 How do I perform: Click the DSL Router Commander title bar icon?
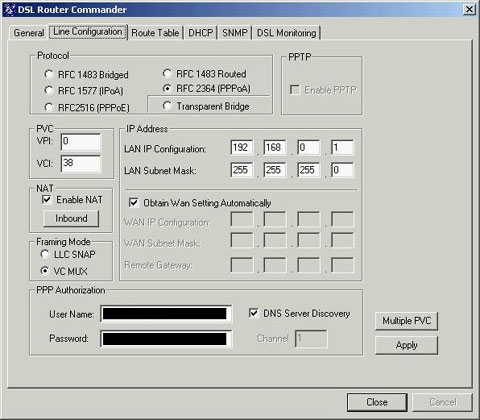pyautogui.click(x=9, y=9)
